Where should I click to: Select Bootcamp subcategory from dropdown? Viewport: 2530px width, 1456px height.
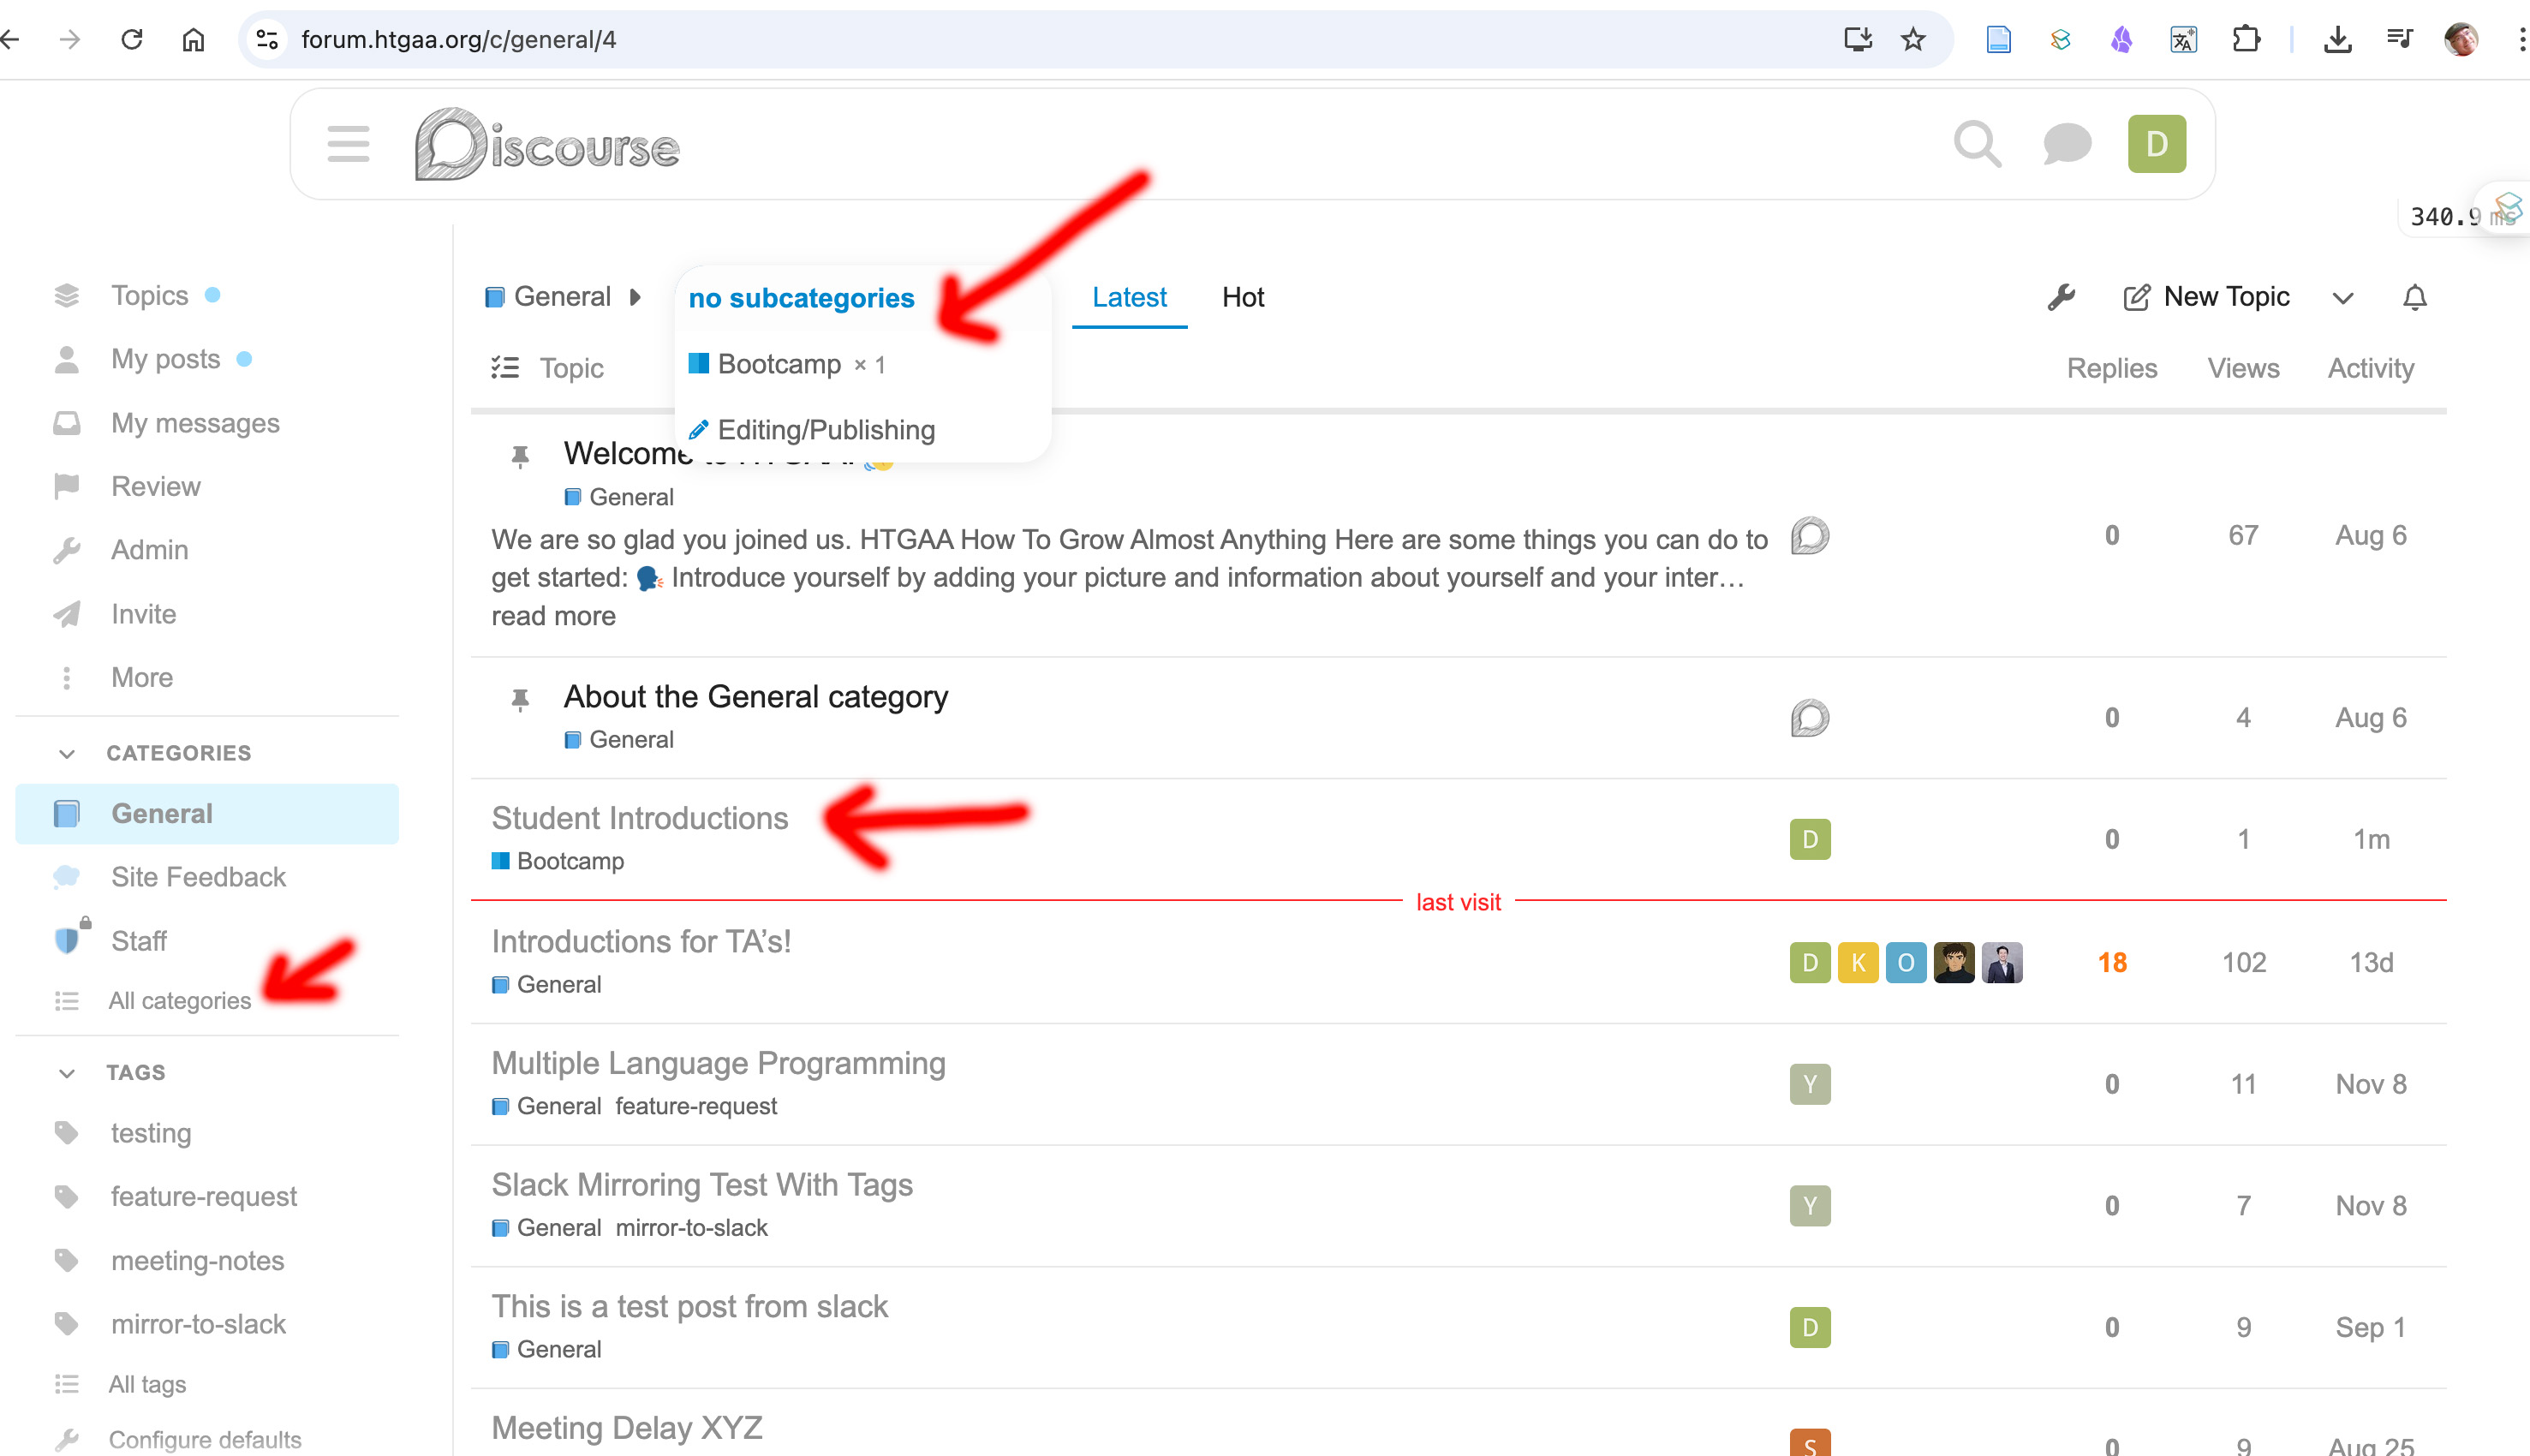tap(779, 364)
